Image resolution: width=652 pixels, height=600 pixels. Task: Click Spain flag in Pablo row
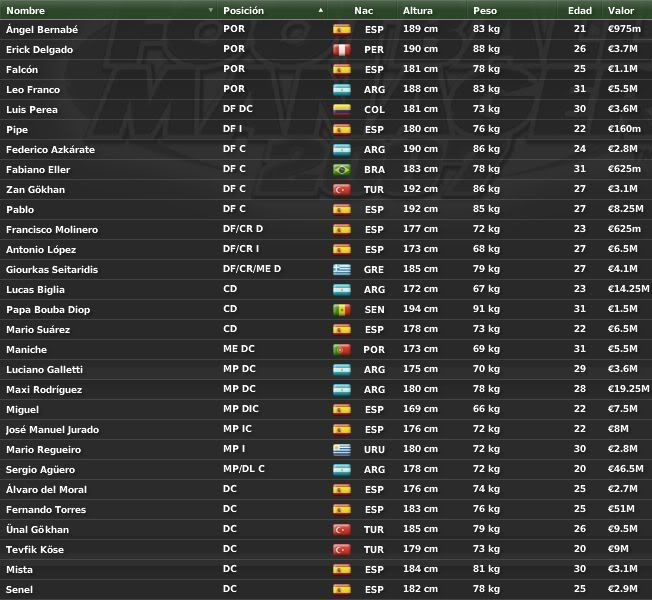pos(342,210)
